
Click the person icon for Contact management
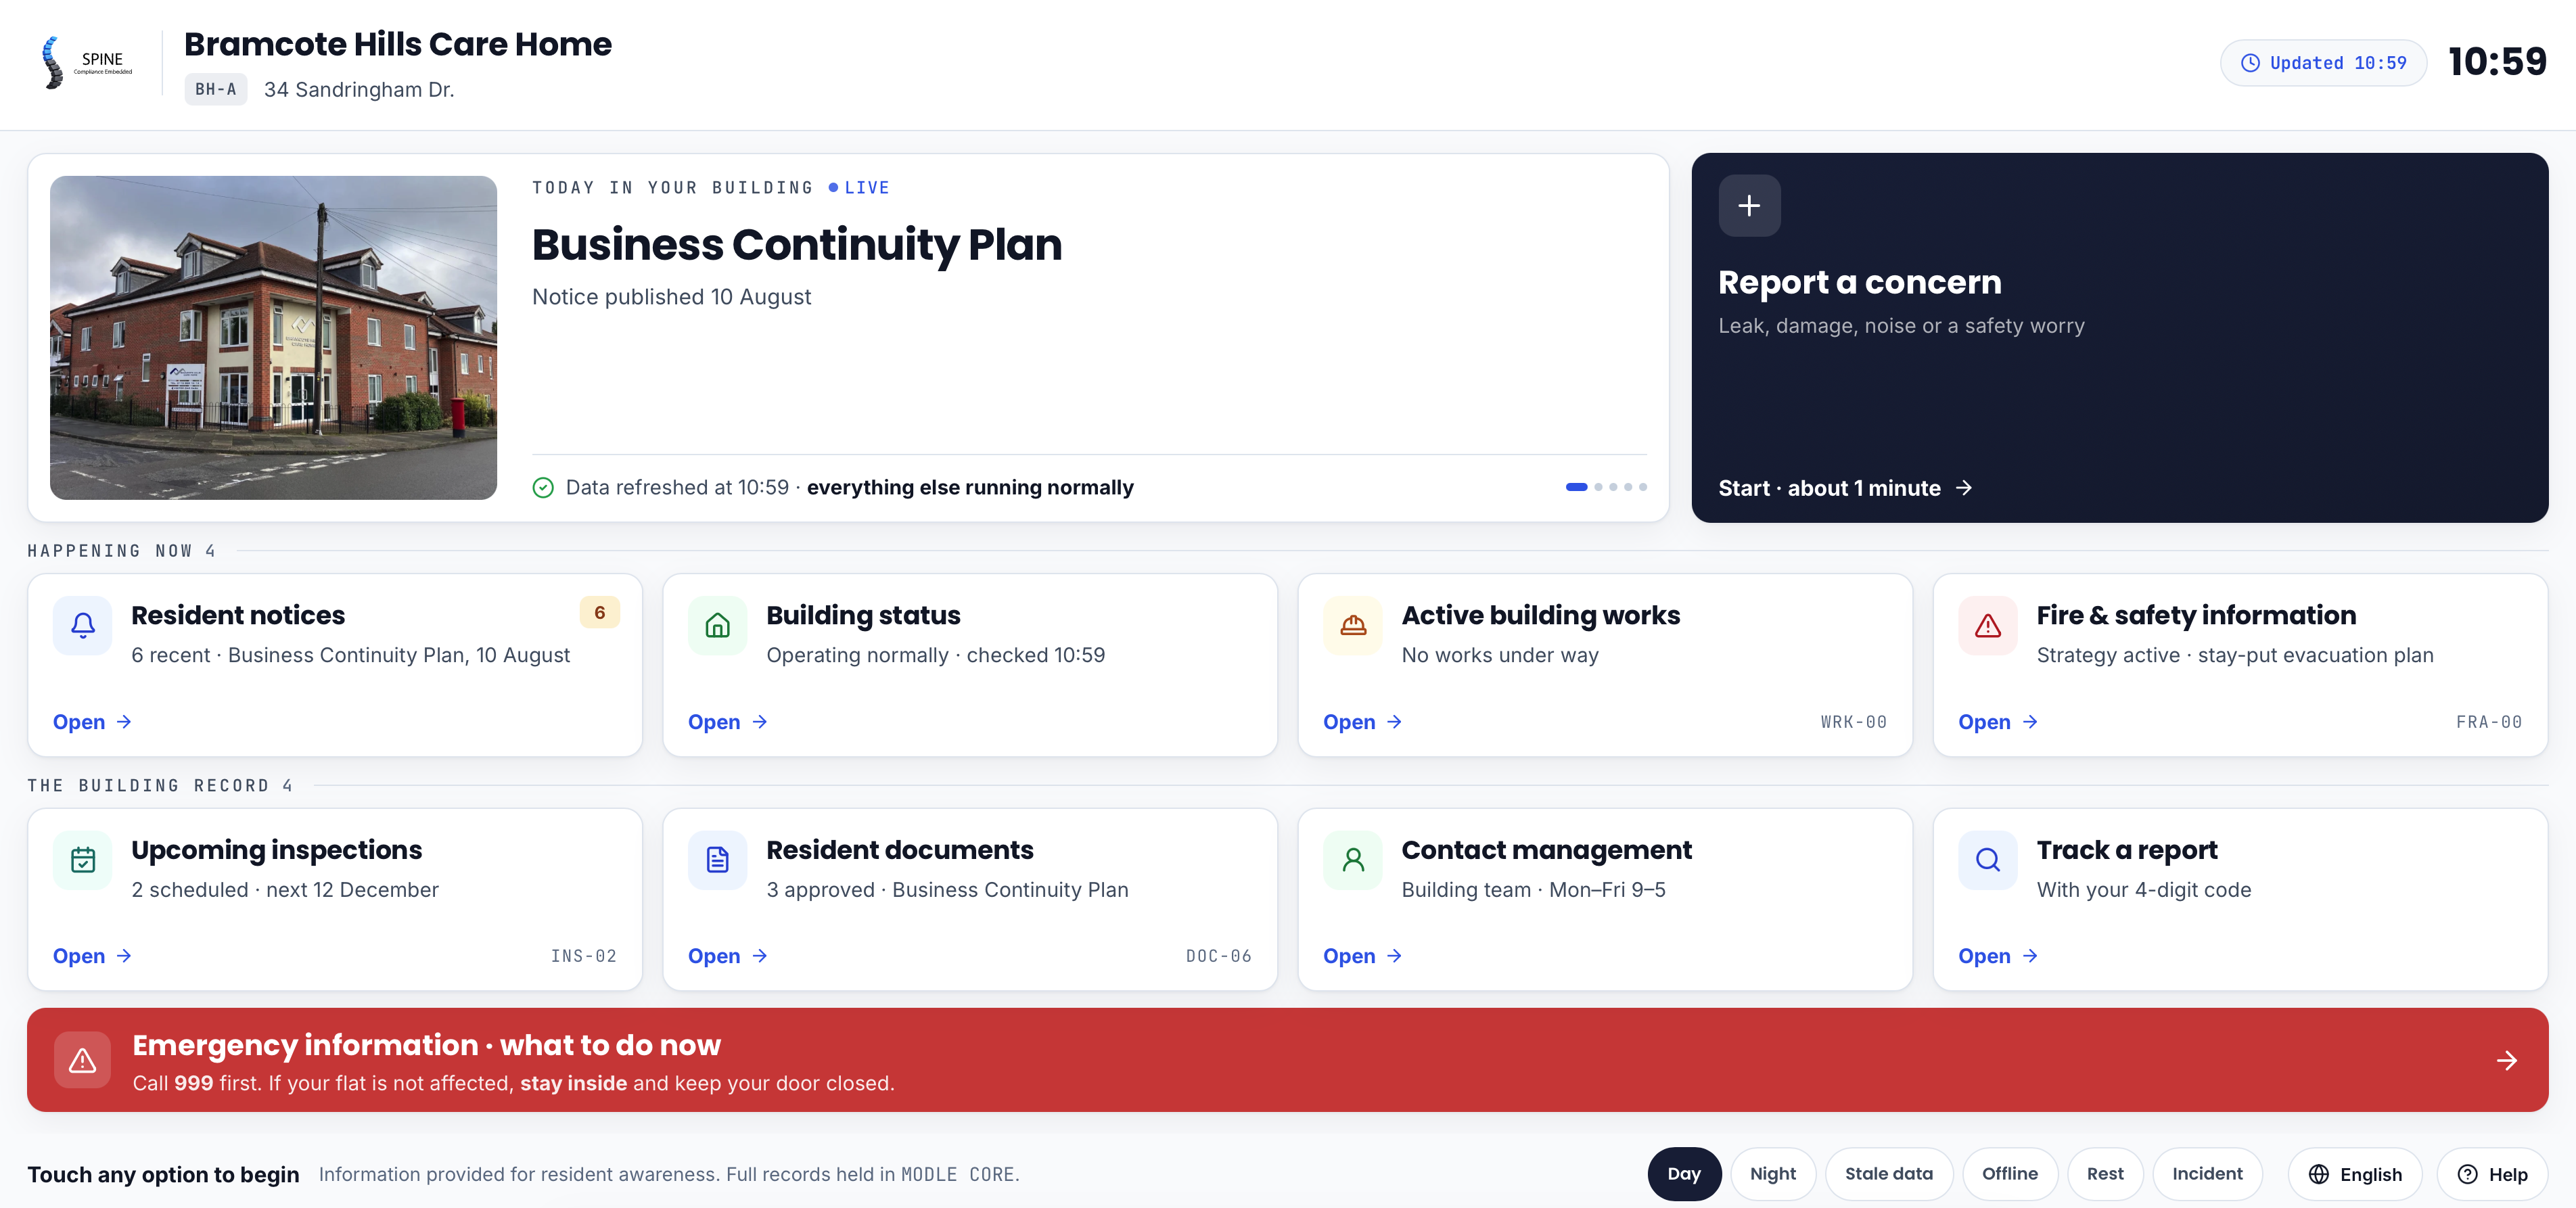1353,860
